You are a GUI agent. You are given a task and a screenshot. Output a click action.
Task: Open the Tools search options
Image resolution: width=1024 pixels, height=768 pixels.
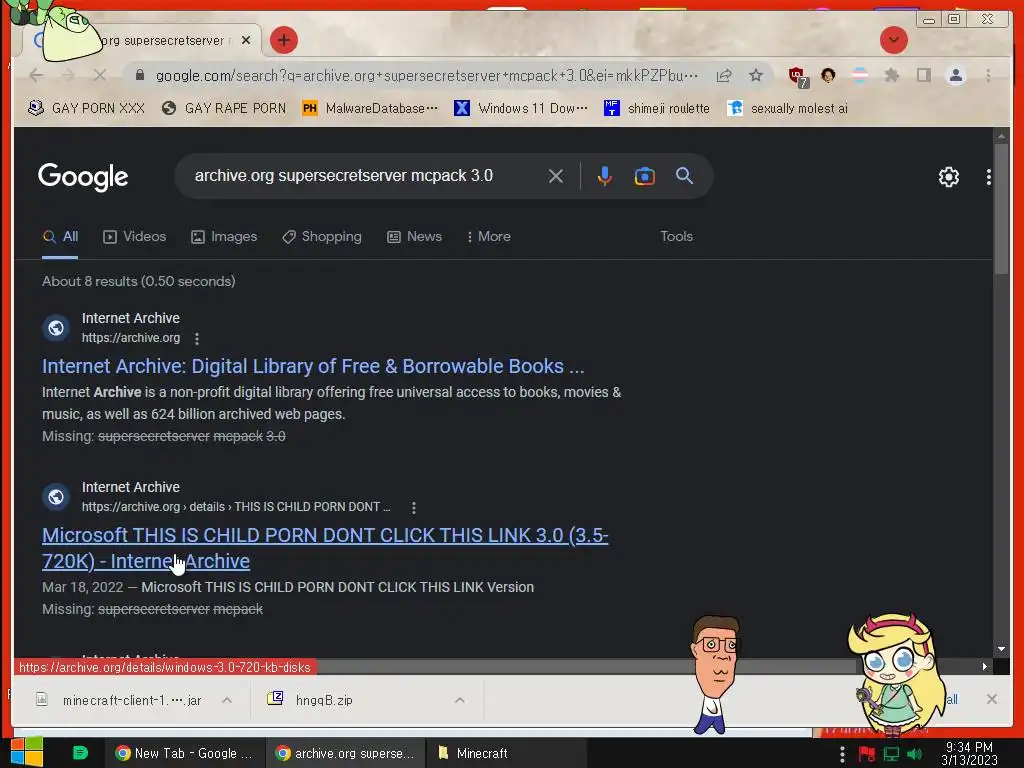tap(676, 236)
